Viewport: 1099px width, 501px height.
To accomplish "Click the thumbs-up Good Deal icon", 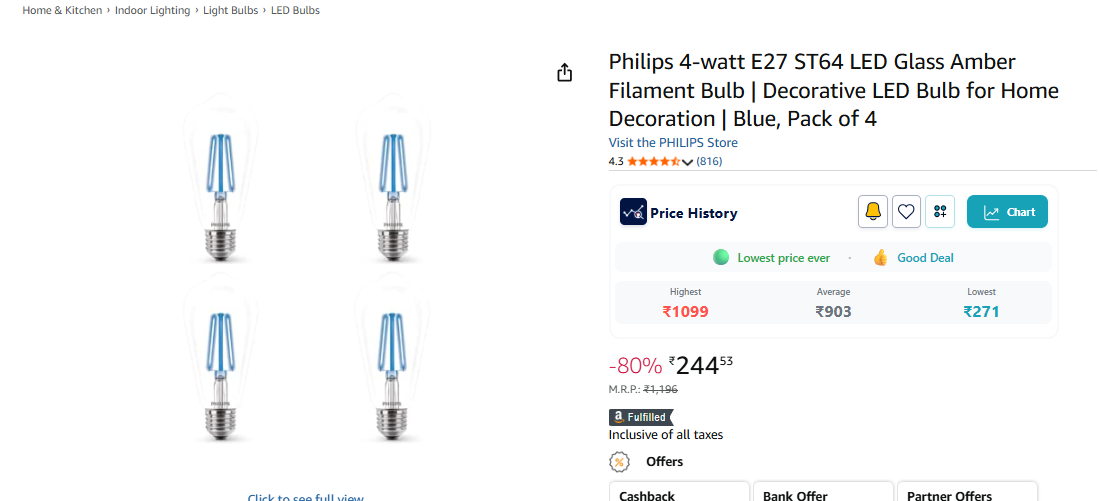I will point(880,257).
